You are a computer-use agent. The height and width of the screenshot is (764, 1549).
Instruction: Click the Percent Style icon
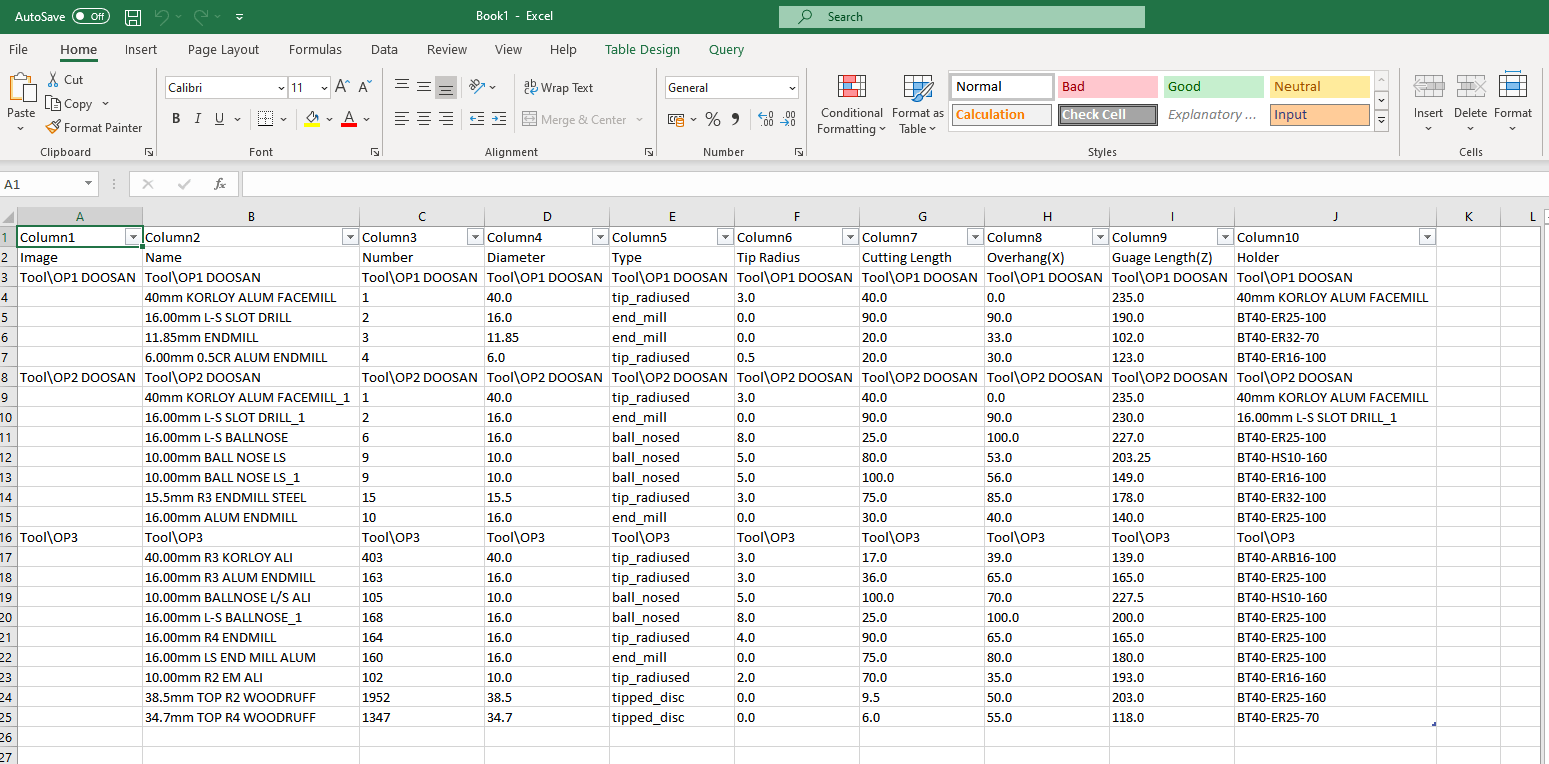[x=712, y=118]
